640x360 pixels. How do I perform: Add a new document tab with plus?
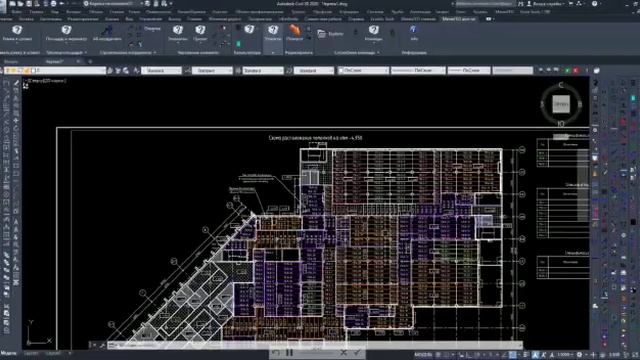click(90, 62)
